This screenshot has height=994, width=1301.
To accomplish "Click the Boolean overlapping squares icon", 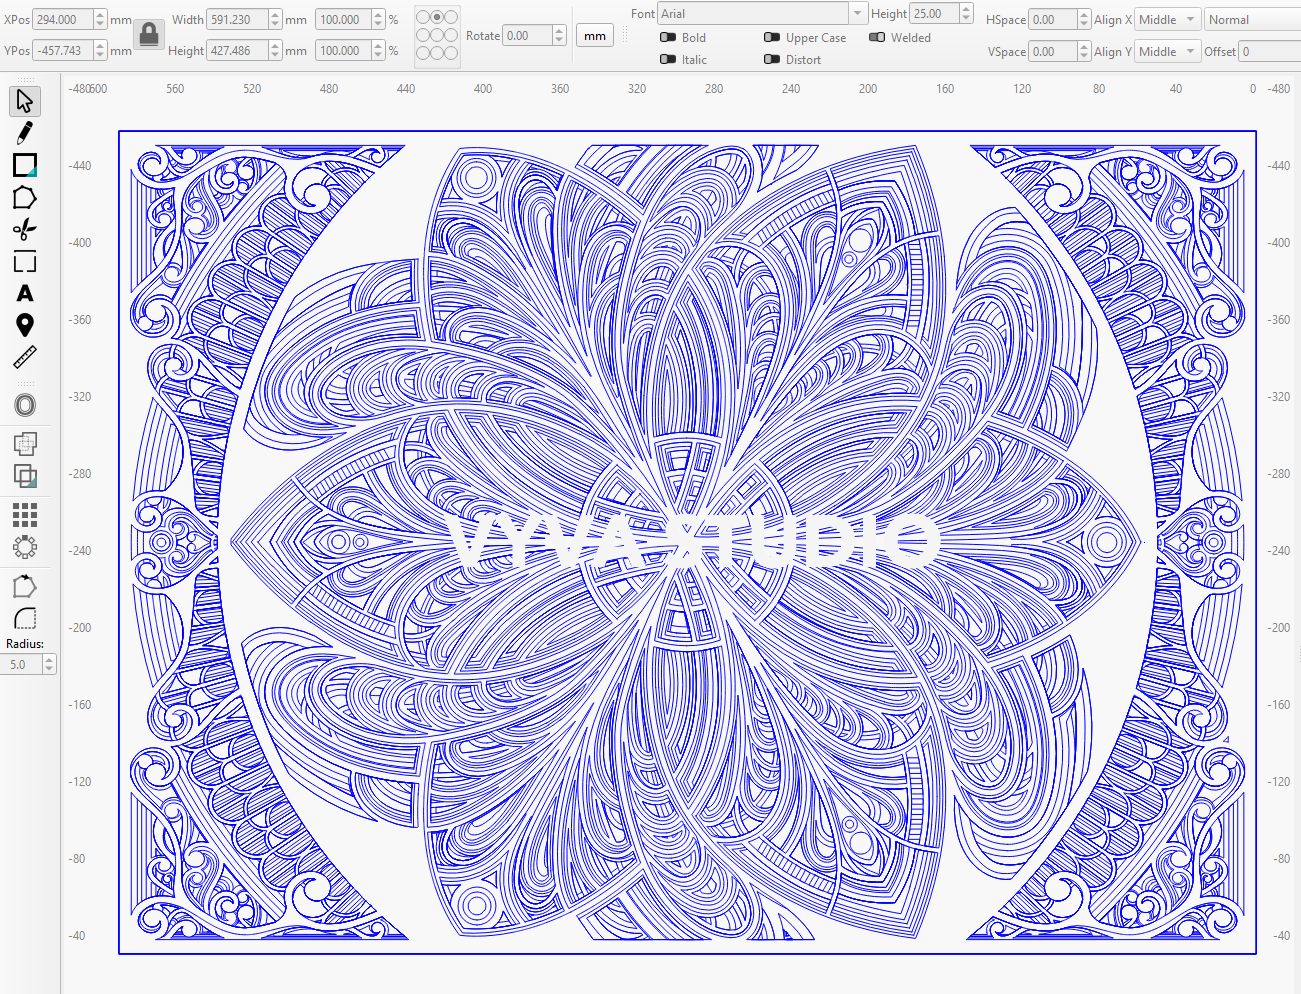I will (x=25, y=476).
